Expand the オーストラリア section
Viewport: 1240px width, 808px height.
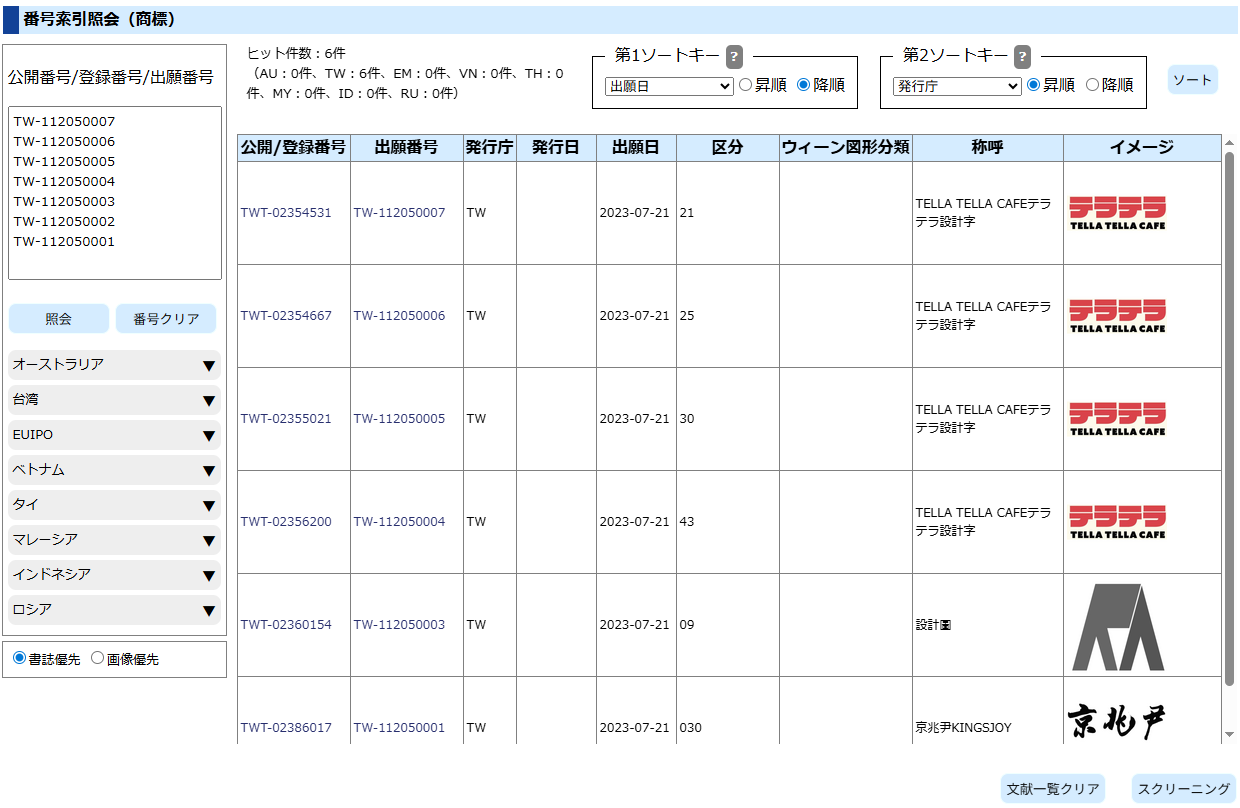[x=114, y=365]
